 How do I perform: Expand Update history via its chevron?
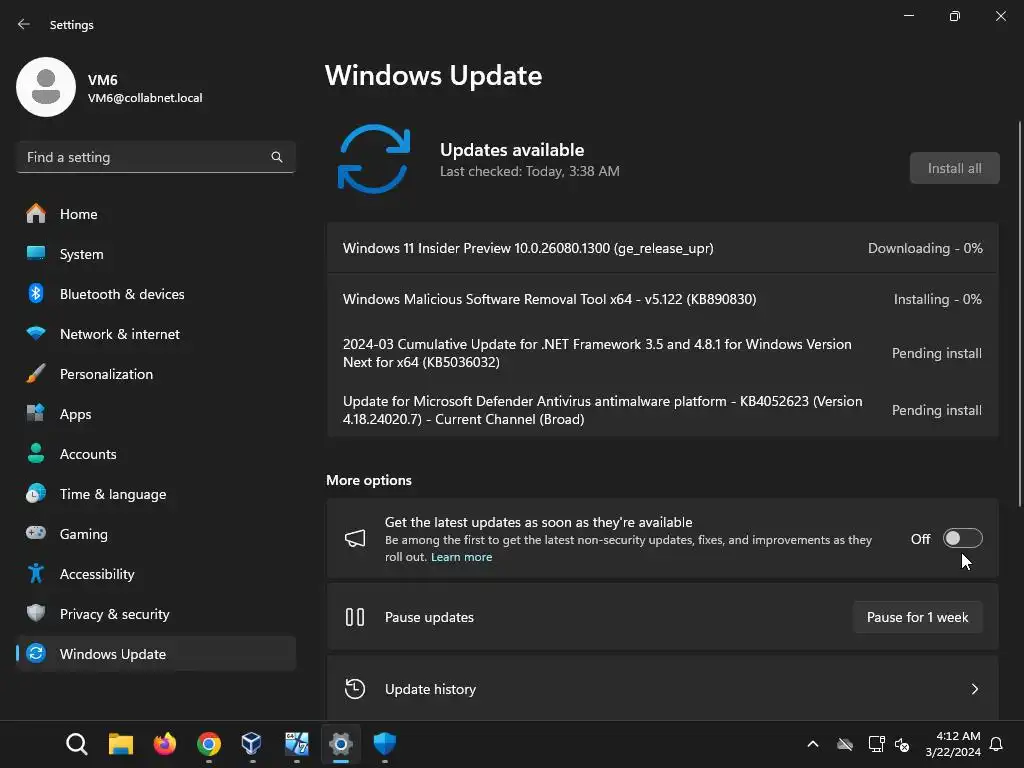click(974, 689)
